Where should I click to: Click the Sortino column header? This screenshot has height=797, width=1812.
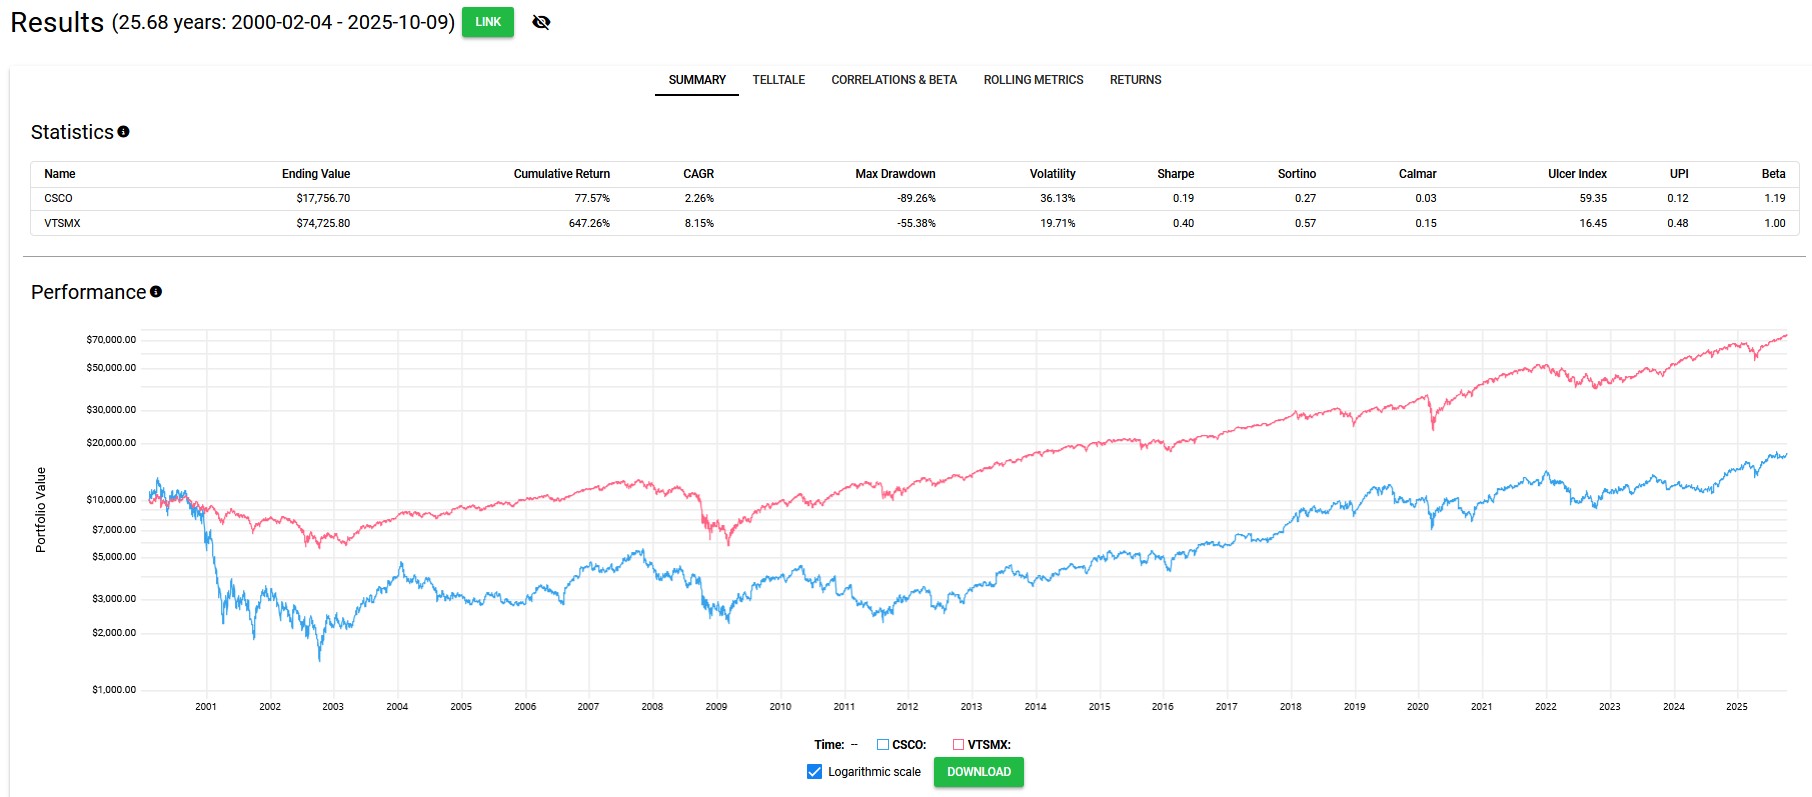tap(1297, 174)
